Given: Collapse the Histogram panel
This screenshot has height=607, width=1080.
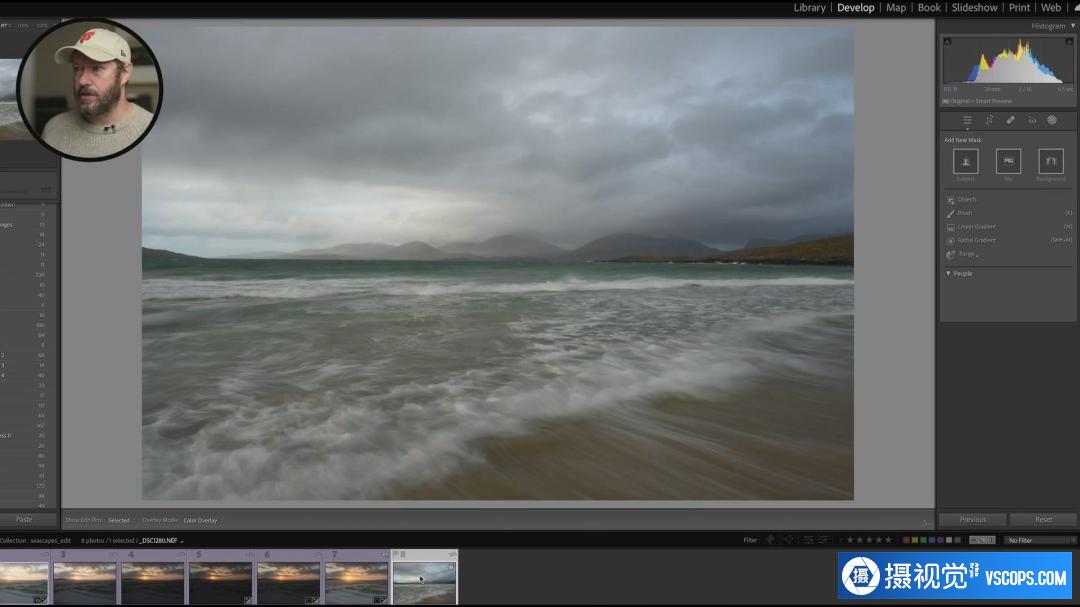Looking at the screenshot, I should coord(1072,26).
